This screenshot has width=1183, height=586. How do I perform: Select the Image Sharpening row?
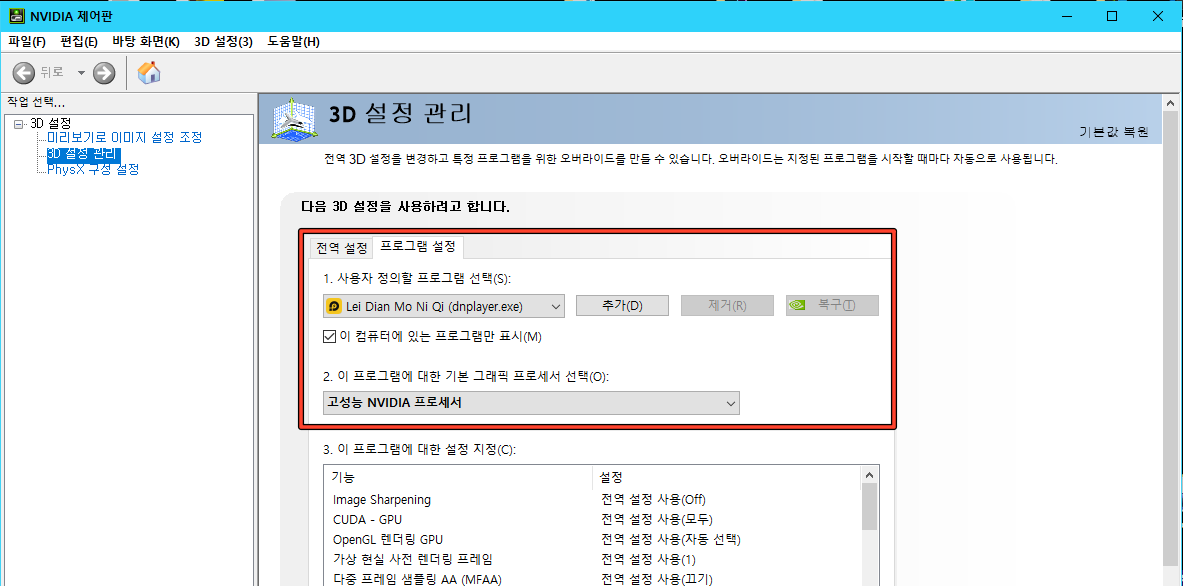click(592, 499)
